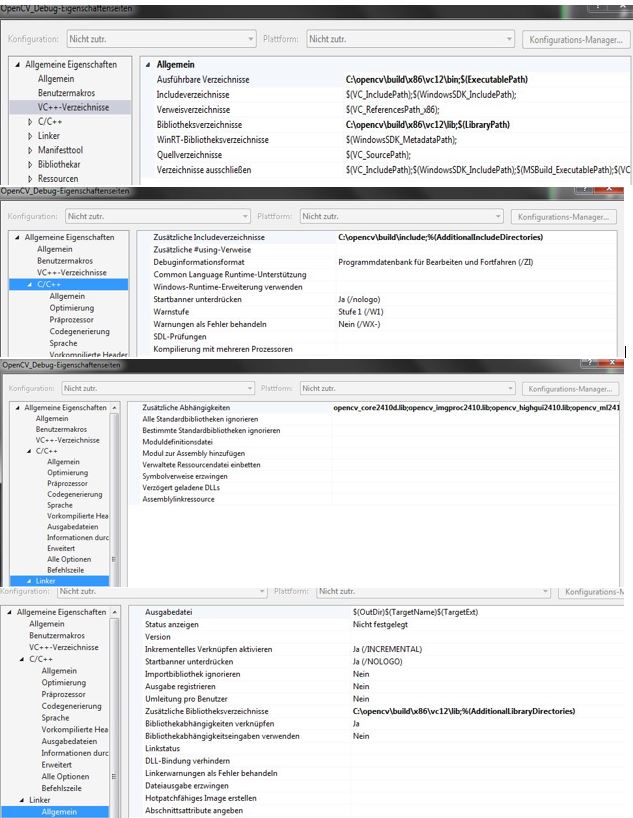633x818 pixels.
Task: Click the value Ja (/nologo)
Action: point(359,299)
